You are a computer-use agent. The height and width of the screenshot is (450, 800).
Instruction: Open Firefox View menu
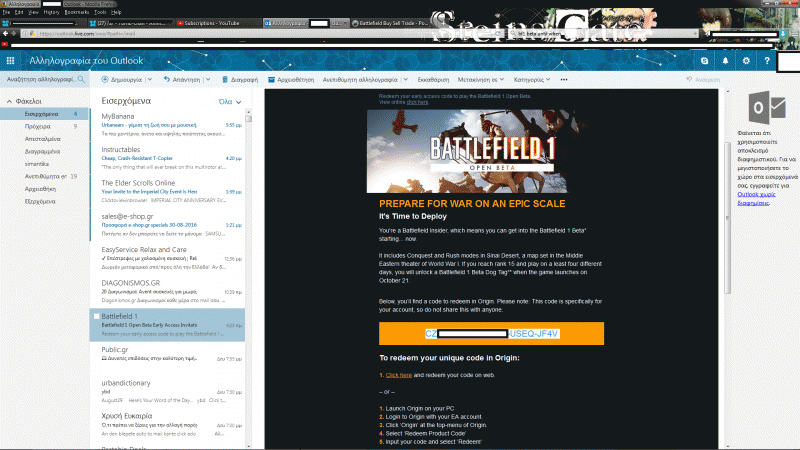pos(33,12)
